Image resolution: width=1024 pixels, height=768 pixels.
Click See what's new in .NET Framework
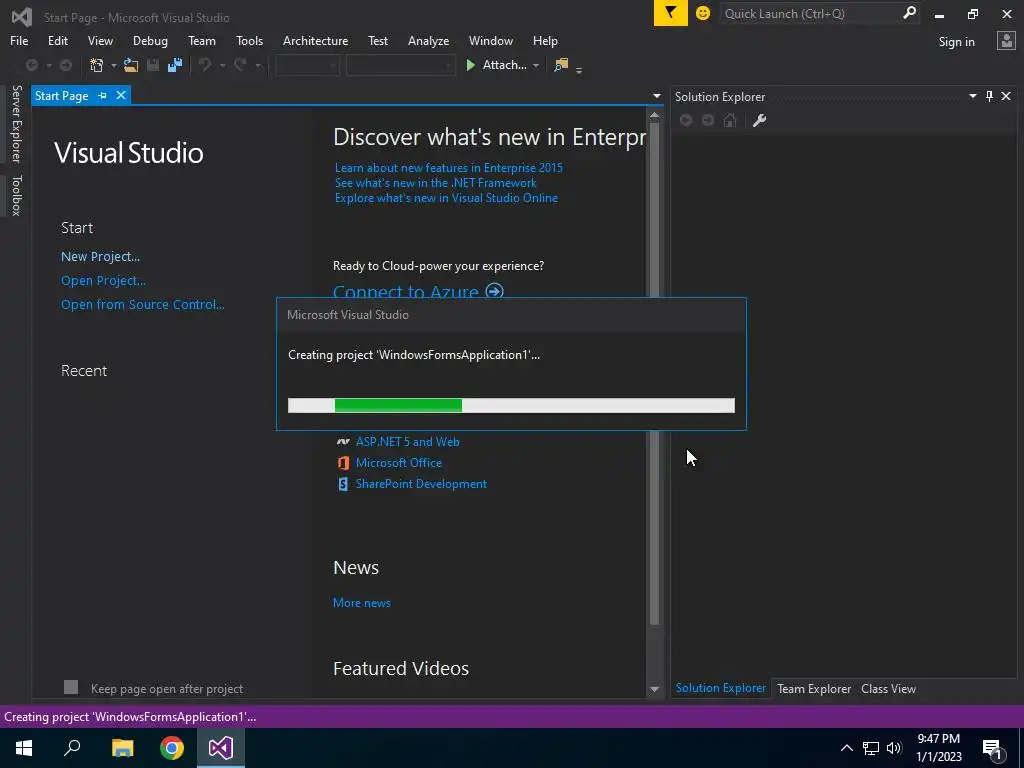(436, 183)
